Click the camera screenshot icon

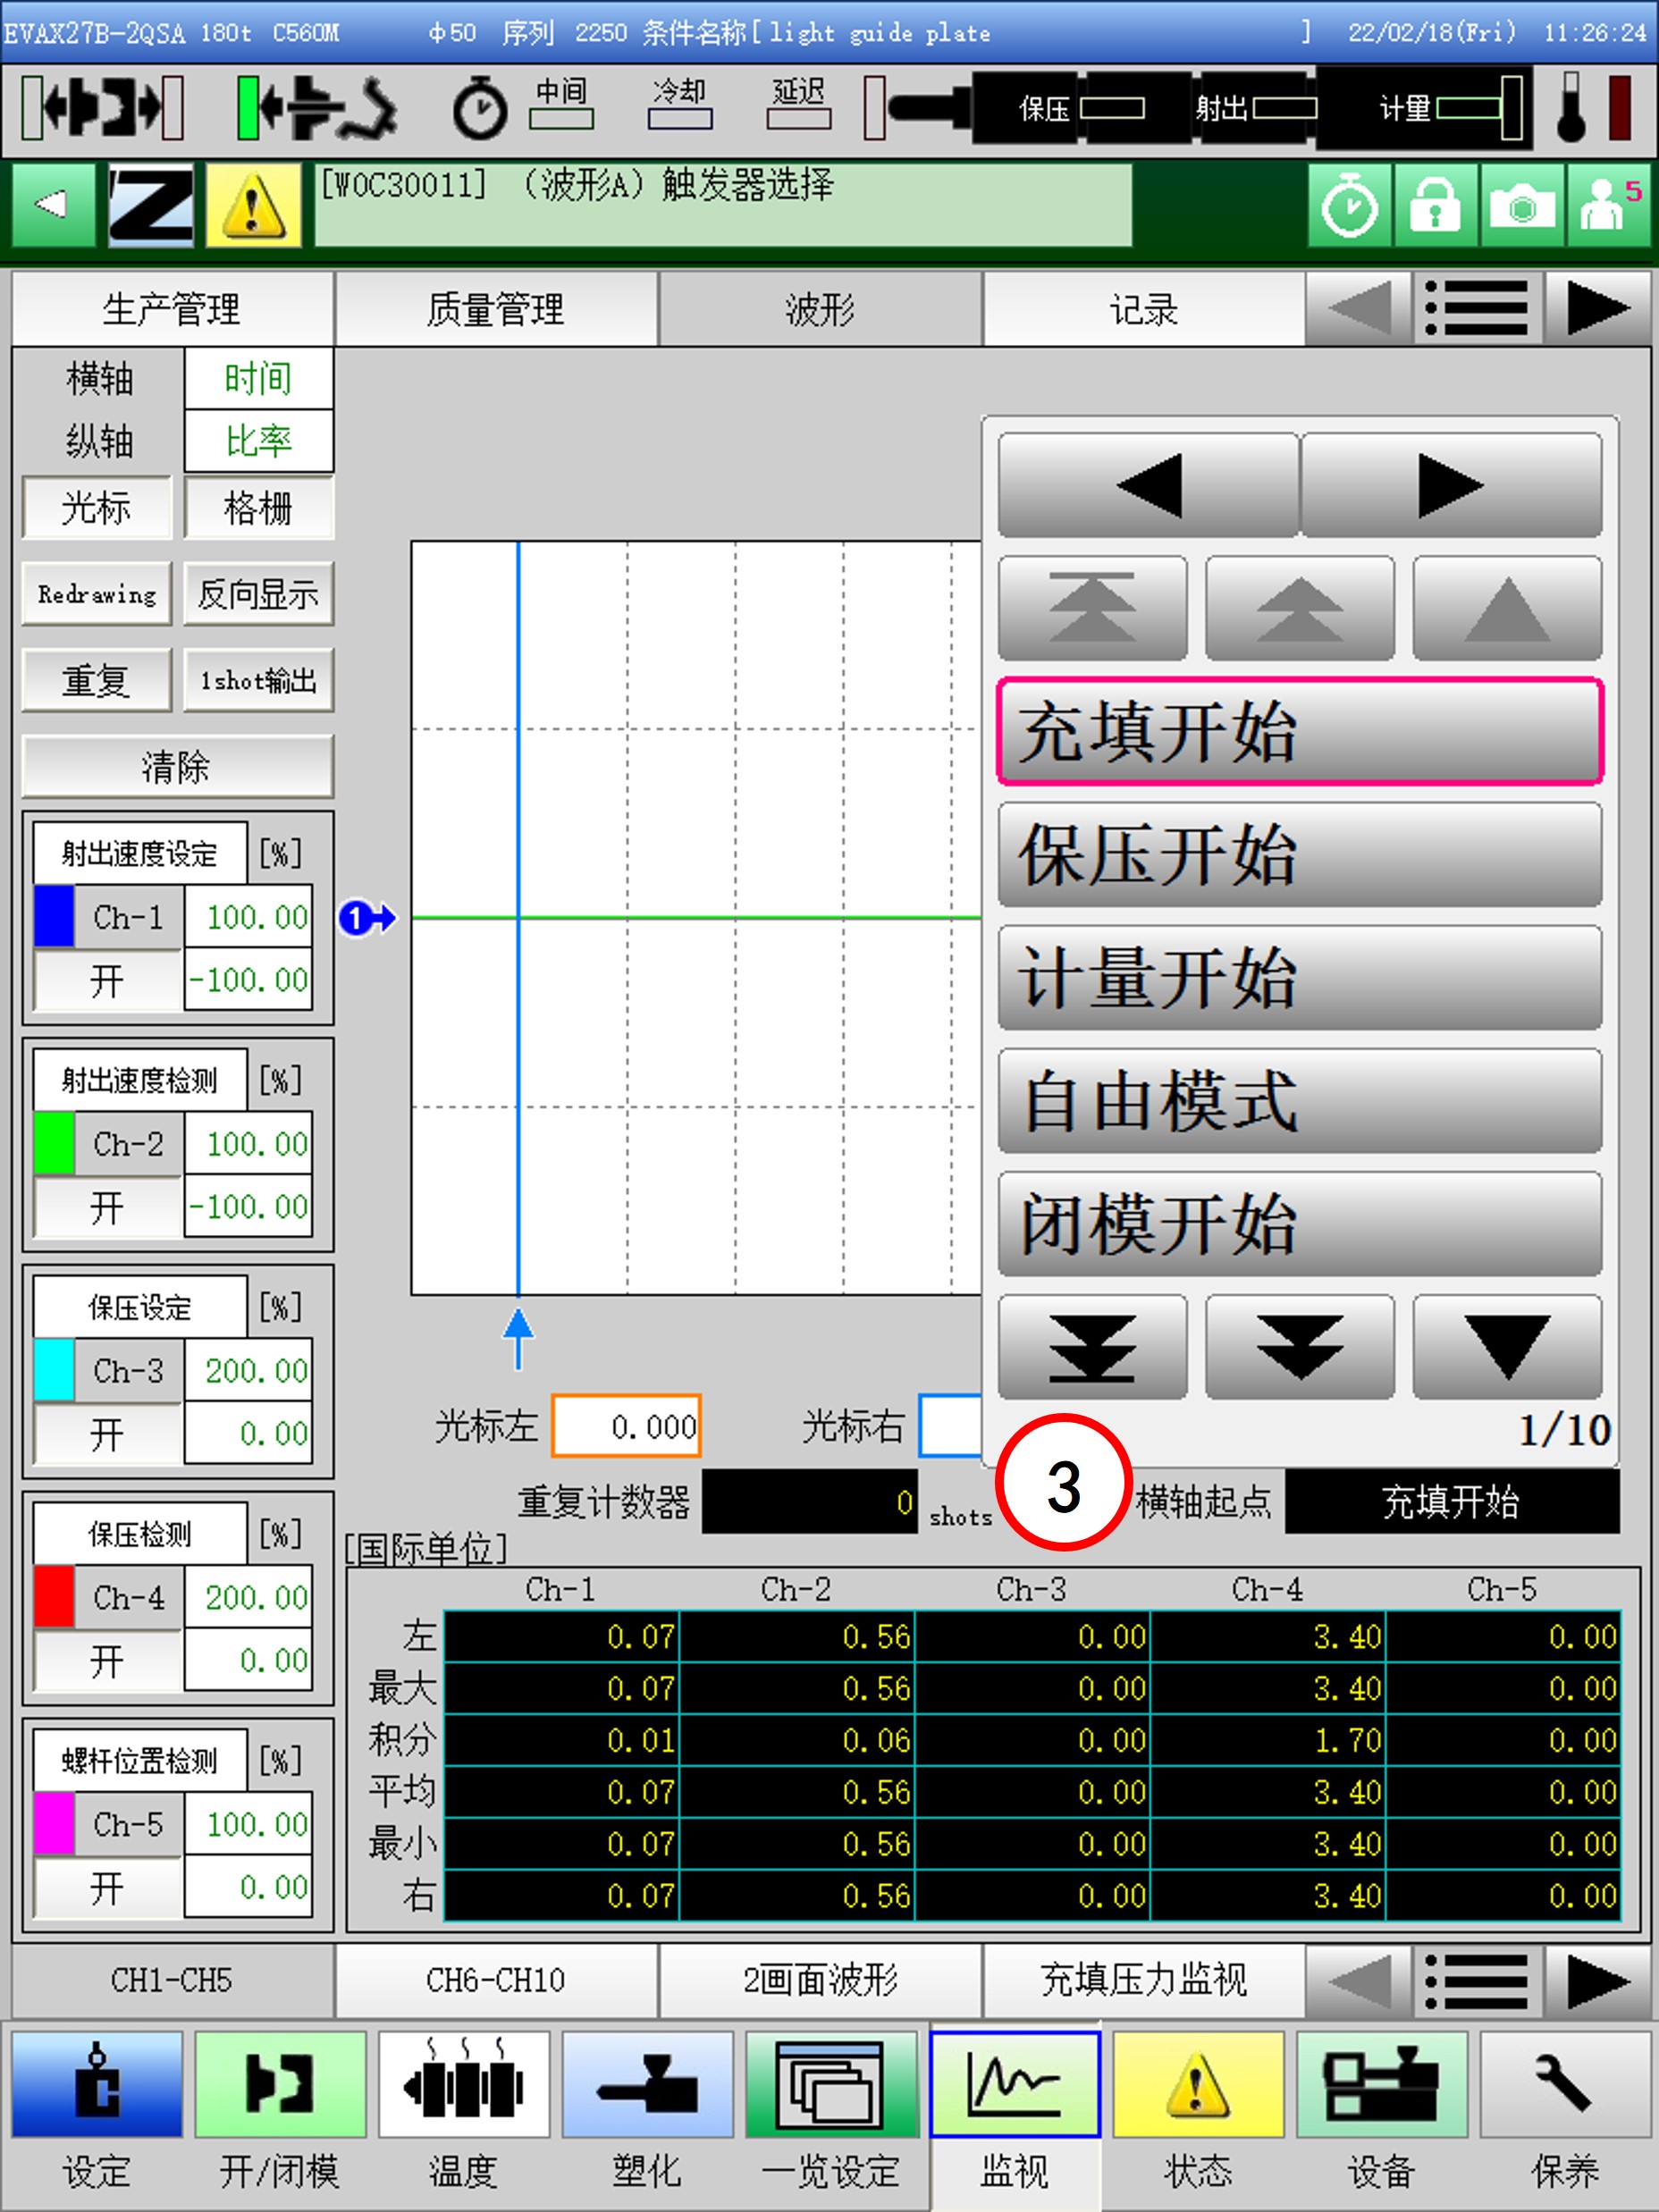coord(1521,205)
